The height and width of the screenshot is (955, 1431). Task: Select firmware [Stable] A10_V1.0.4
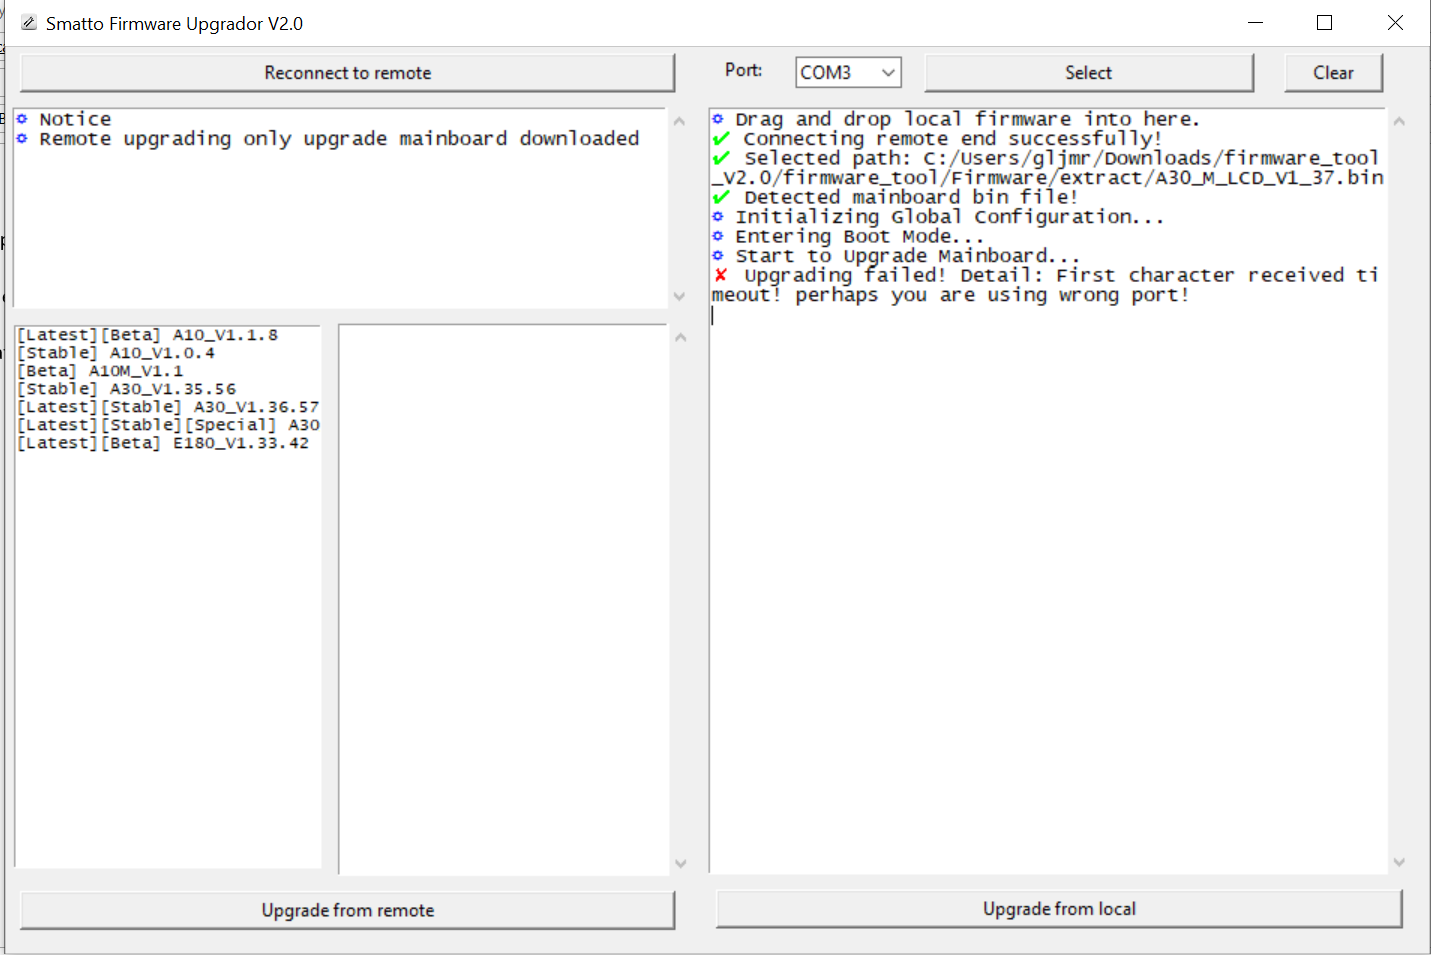pos(116,353)
